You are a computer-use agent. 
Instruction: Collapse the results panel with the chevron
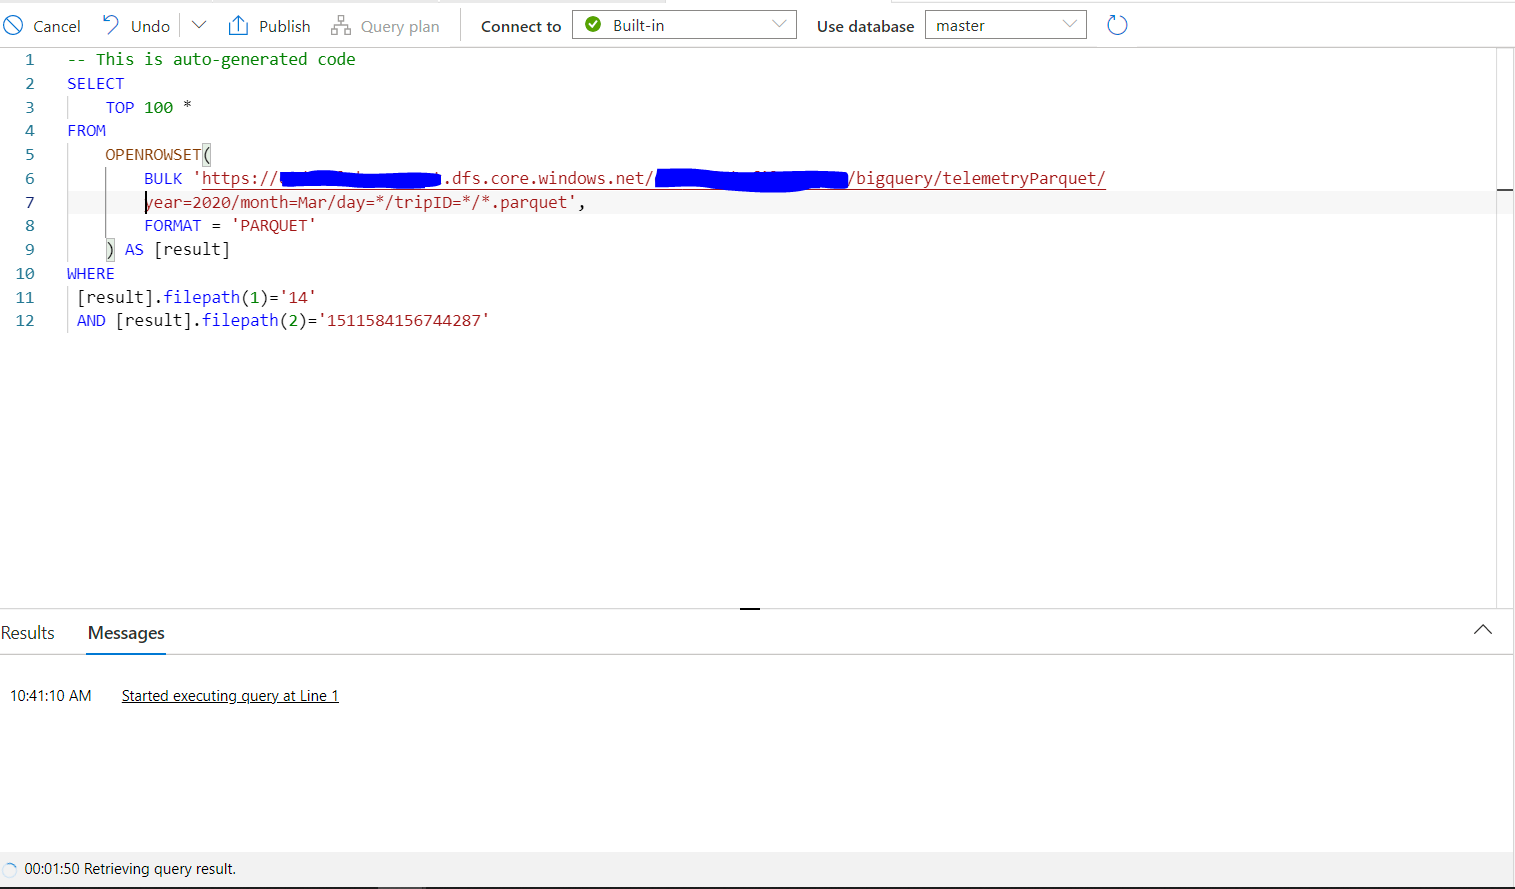pyautogui.click(x=1482, y=630)
